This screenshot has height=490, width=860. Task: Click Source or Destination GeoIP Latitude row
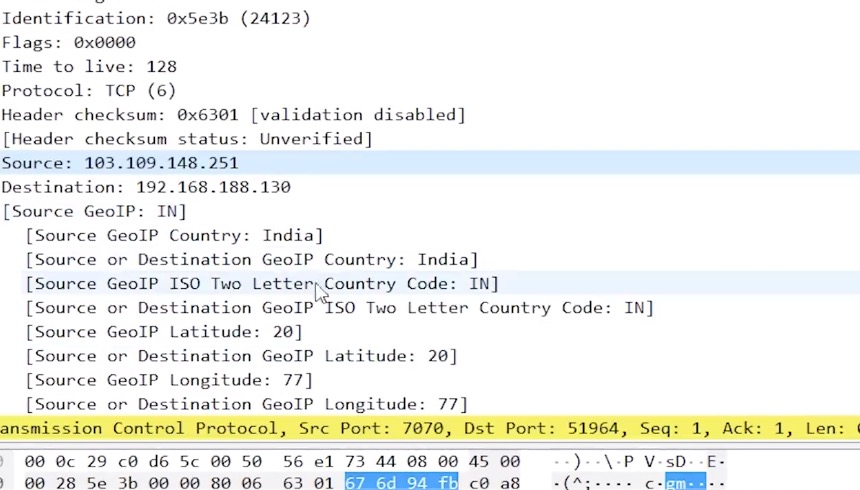(241, 355)
